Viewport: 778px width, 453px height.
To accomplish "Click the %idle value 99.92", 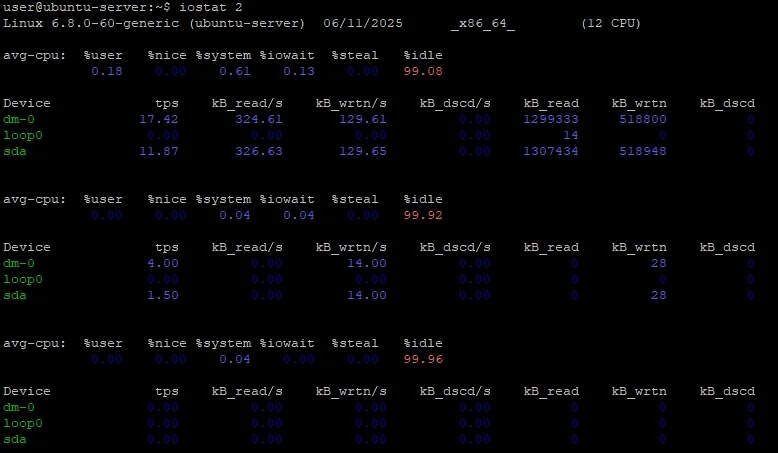I will (423, 215).
